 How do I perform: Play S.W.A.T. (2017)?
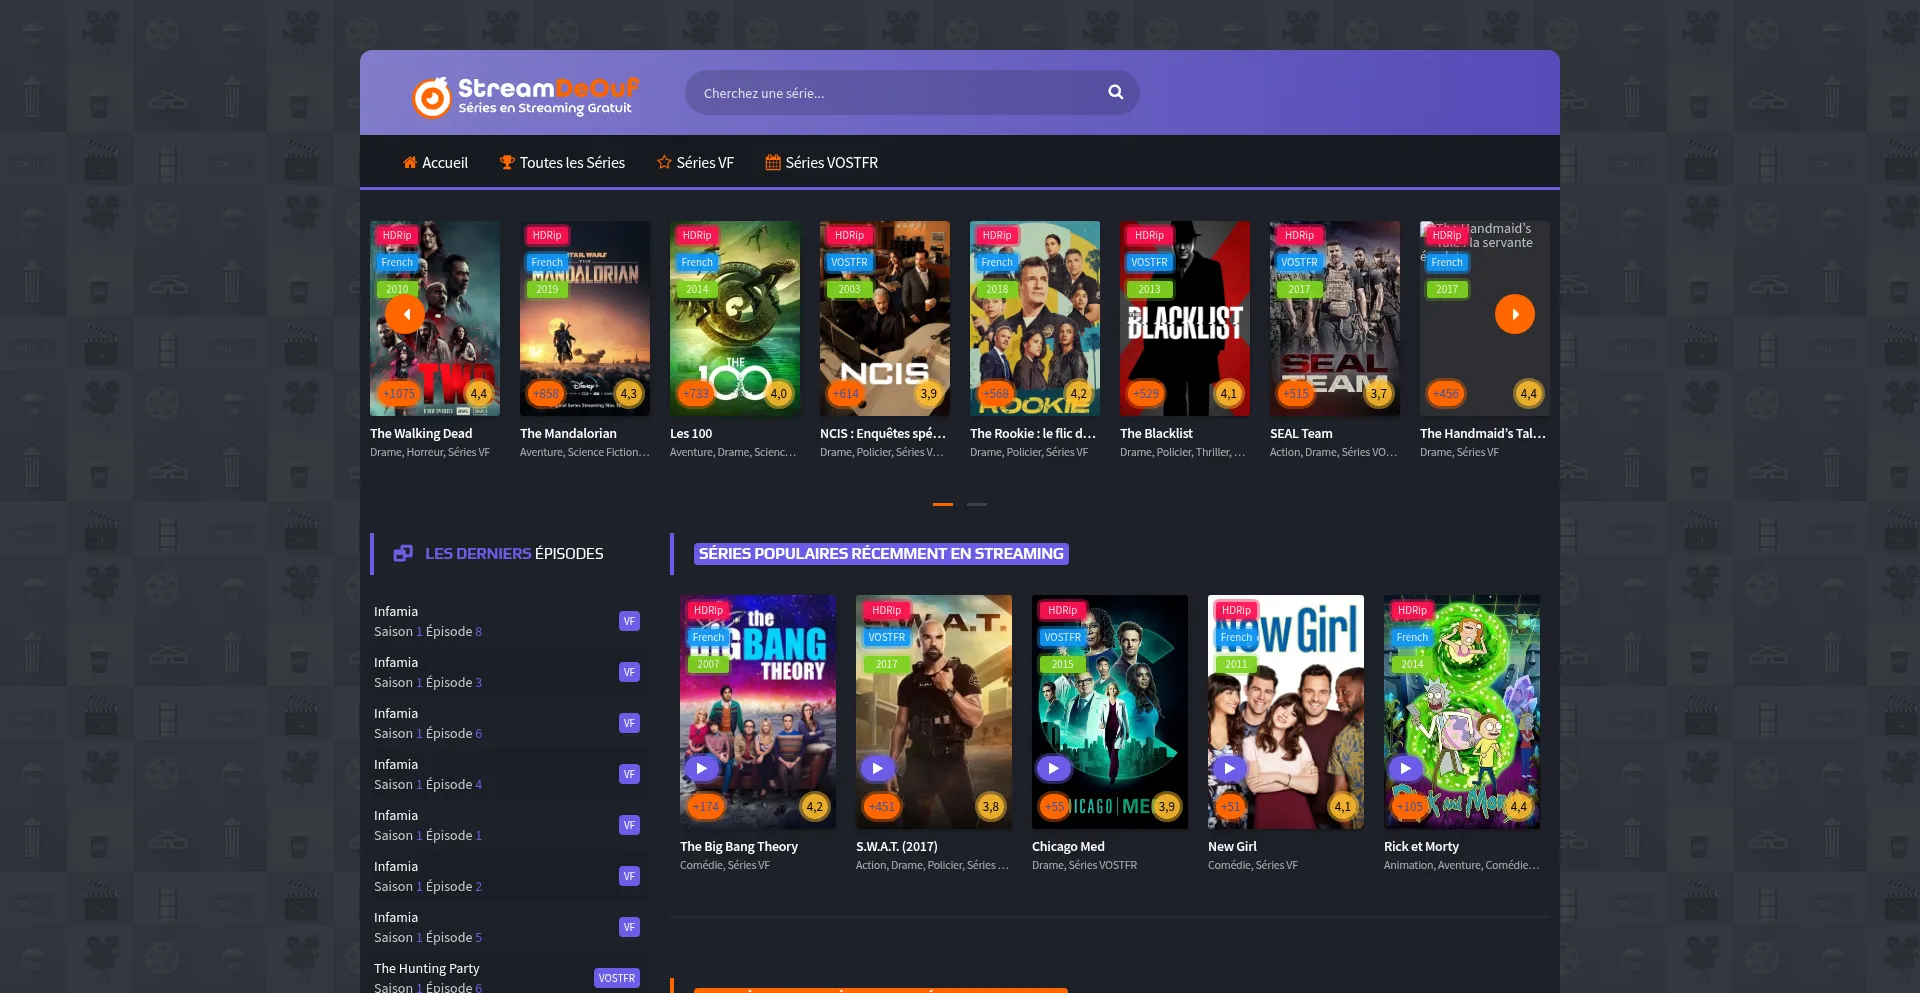coord(877,768)
